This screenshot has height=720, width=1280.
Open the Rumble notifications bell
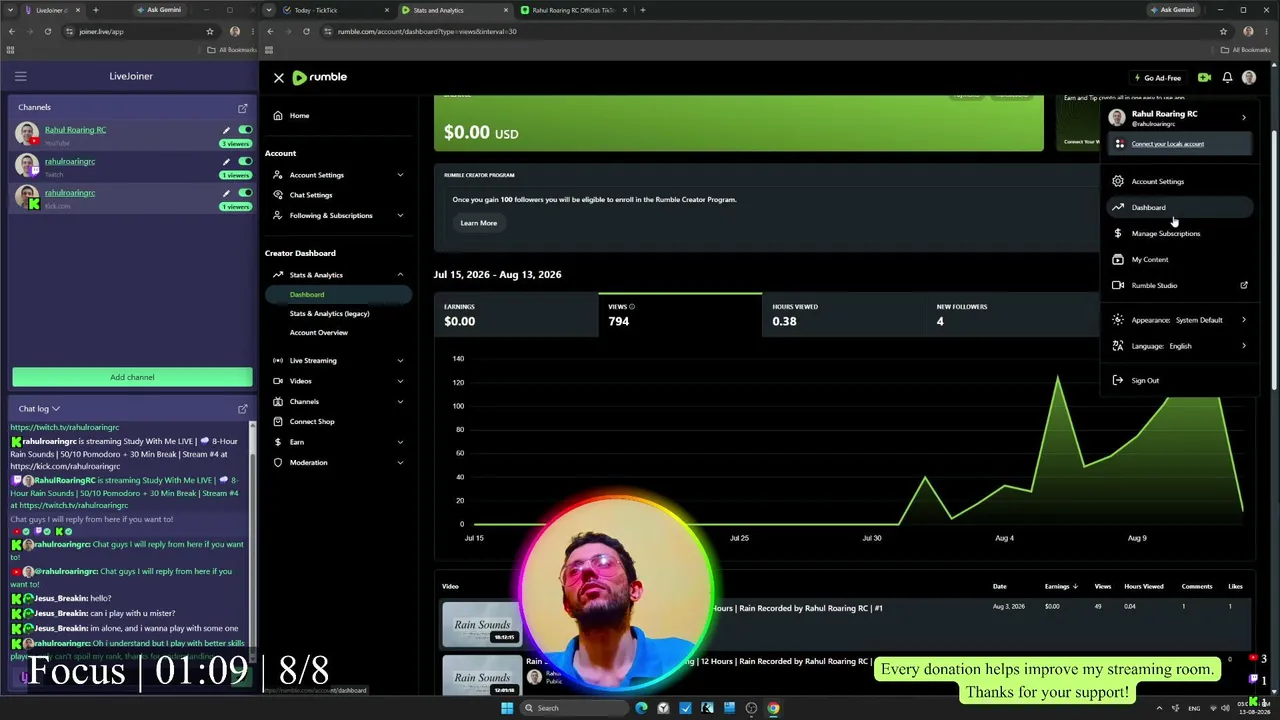click(x=1227, y=78)
